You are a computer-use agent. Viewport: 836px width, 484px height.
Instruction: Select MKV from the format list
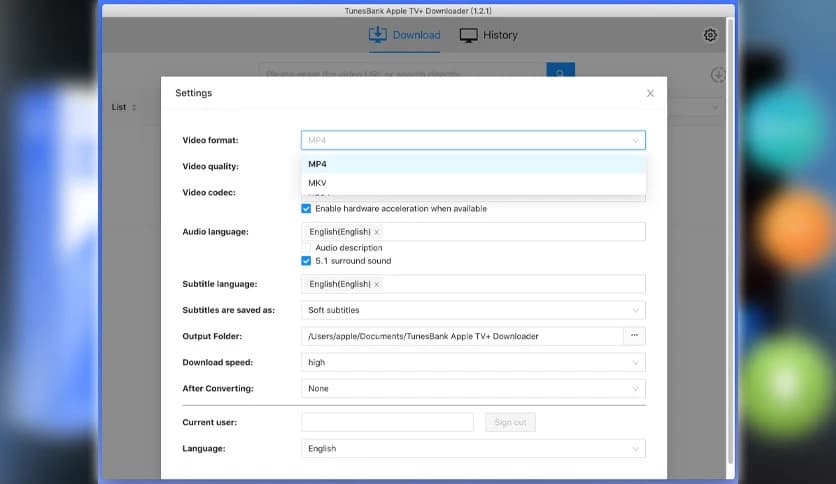point(318,183)
